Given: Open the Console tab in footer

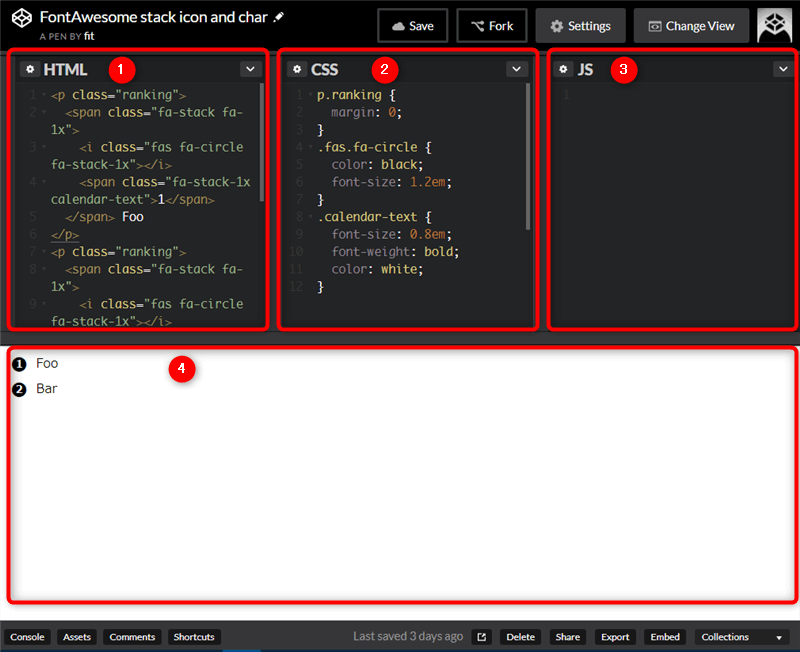Looking at the screenshot, I should (27, 637).
